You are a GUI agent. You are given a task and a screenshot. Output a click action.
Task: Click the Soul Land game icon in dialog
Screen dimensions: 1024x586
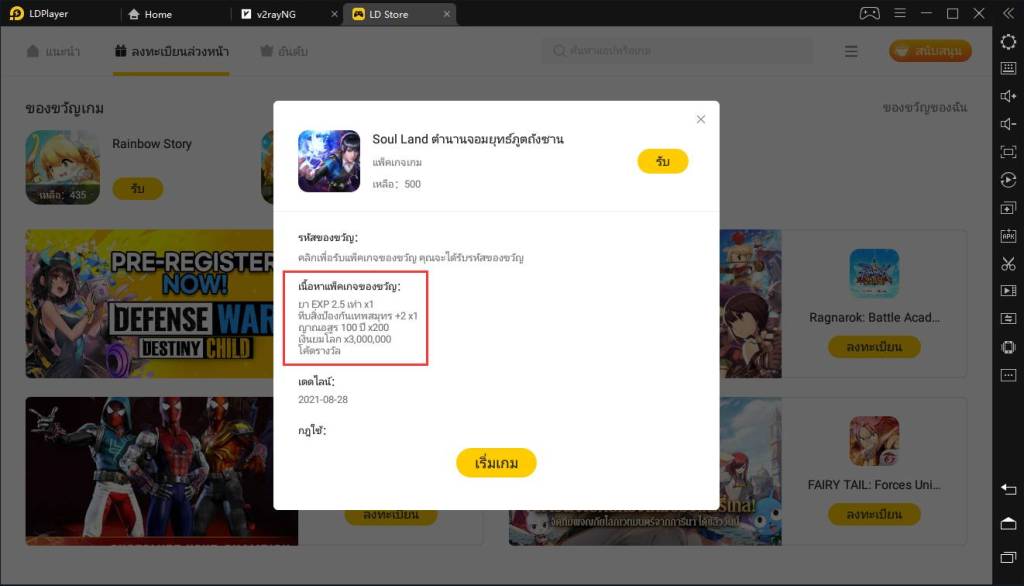[329, 161]
